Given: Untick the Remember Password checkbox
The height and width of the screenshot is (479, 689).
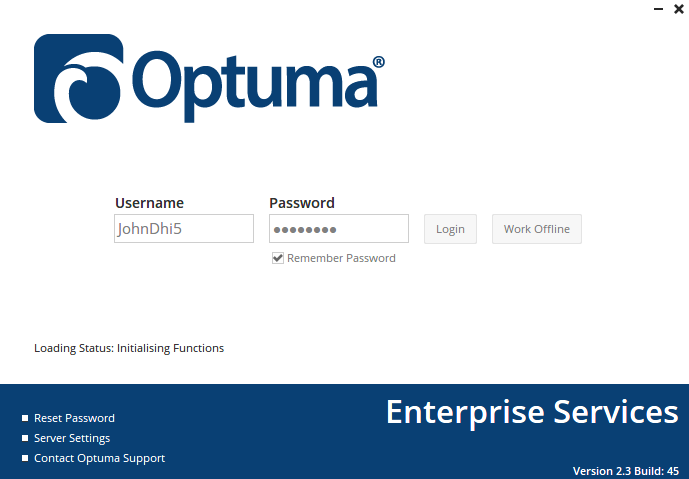Looking at the screenshot, I should 278,258.
